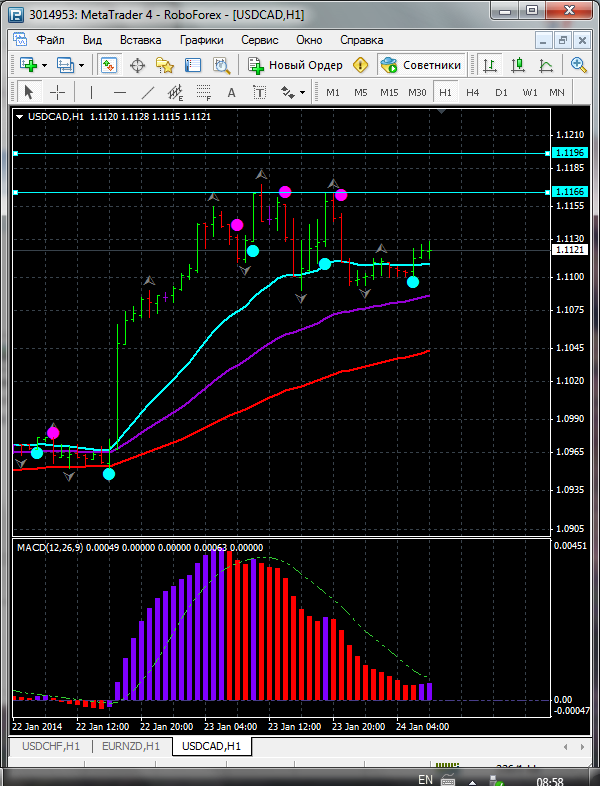
Task: Switch to H4 timeframe
Action: point(473,92)
